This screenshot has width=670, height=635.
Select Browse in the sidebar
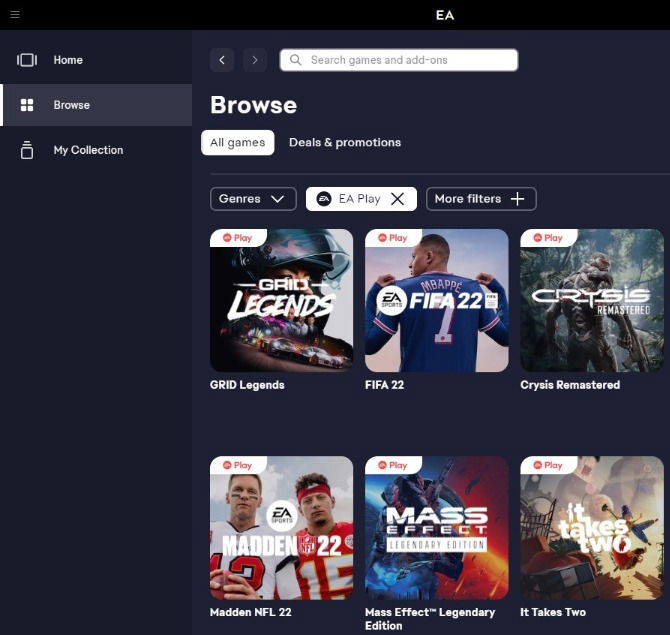coord(96,105)
